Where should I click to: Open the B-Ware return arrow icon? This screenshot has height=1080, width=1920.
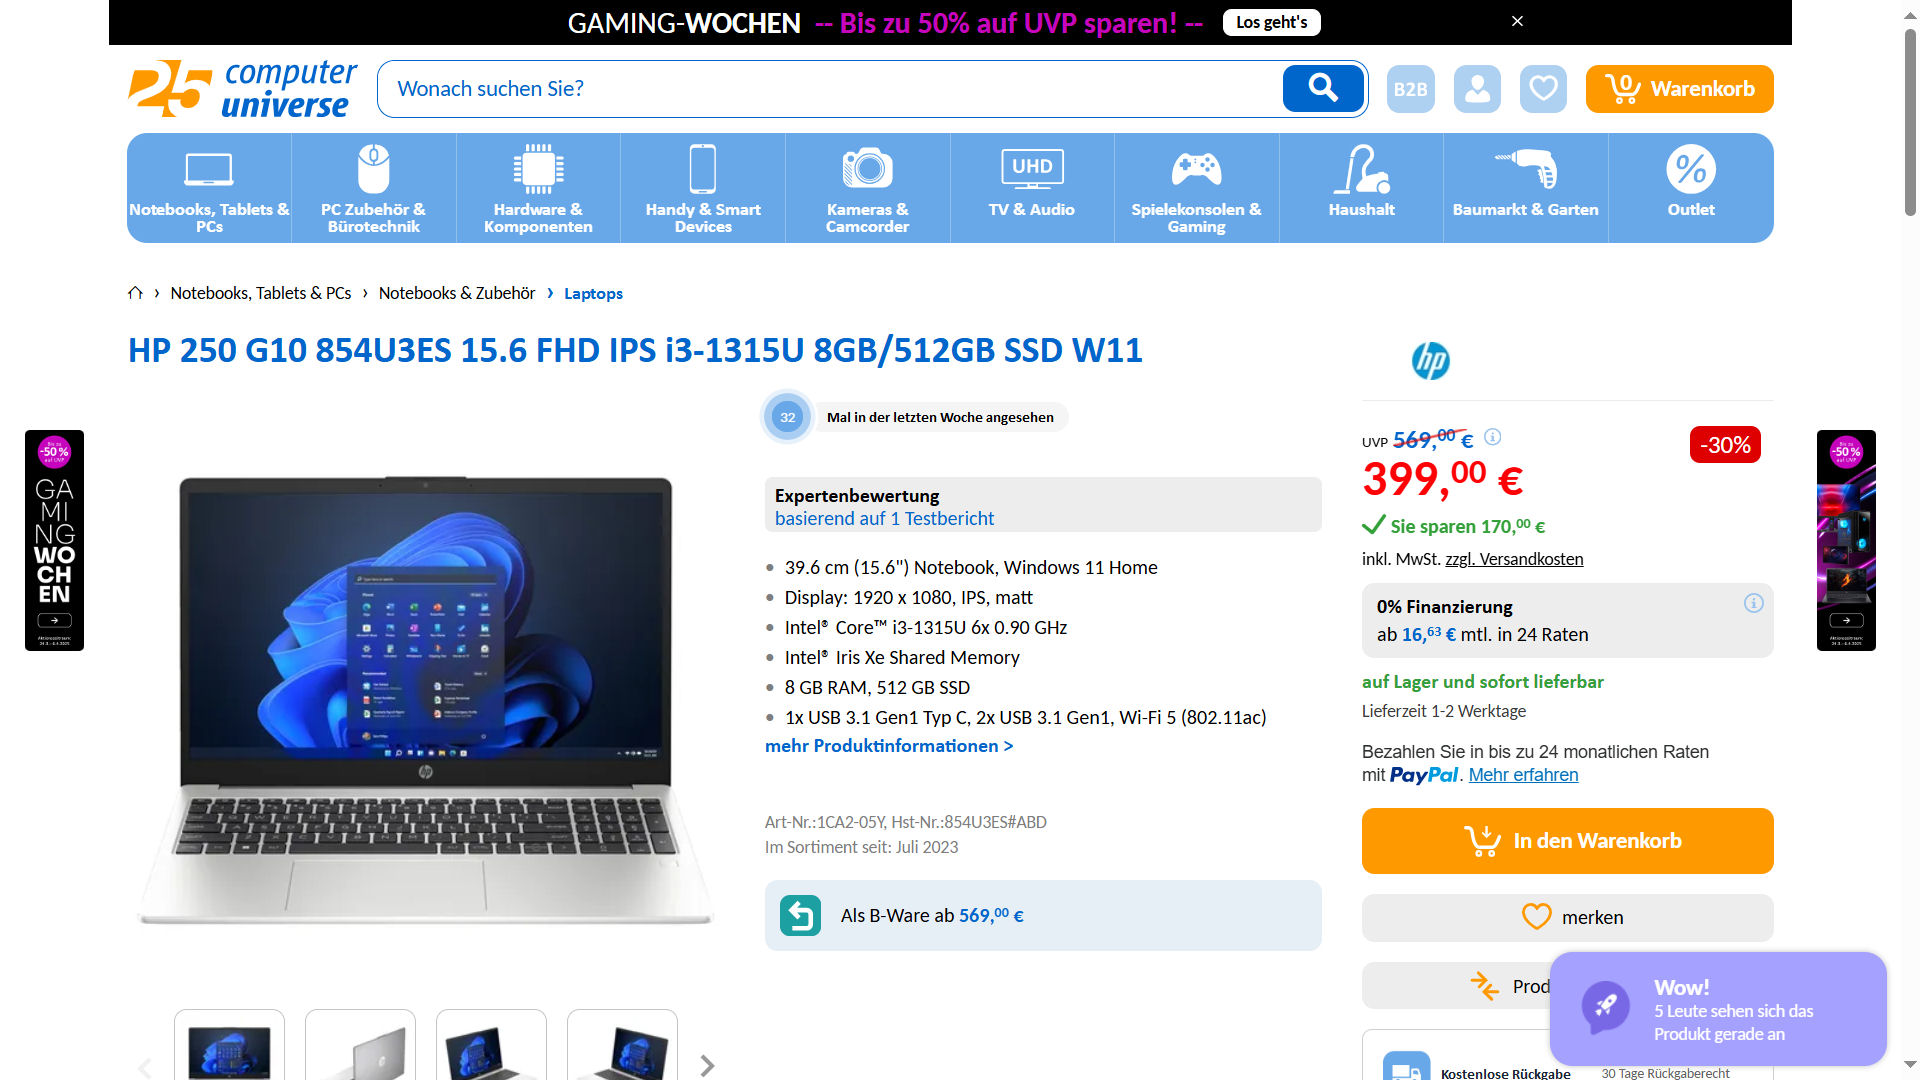800,915
